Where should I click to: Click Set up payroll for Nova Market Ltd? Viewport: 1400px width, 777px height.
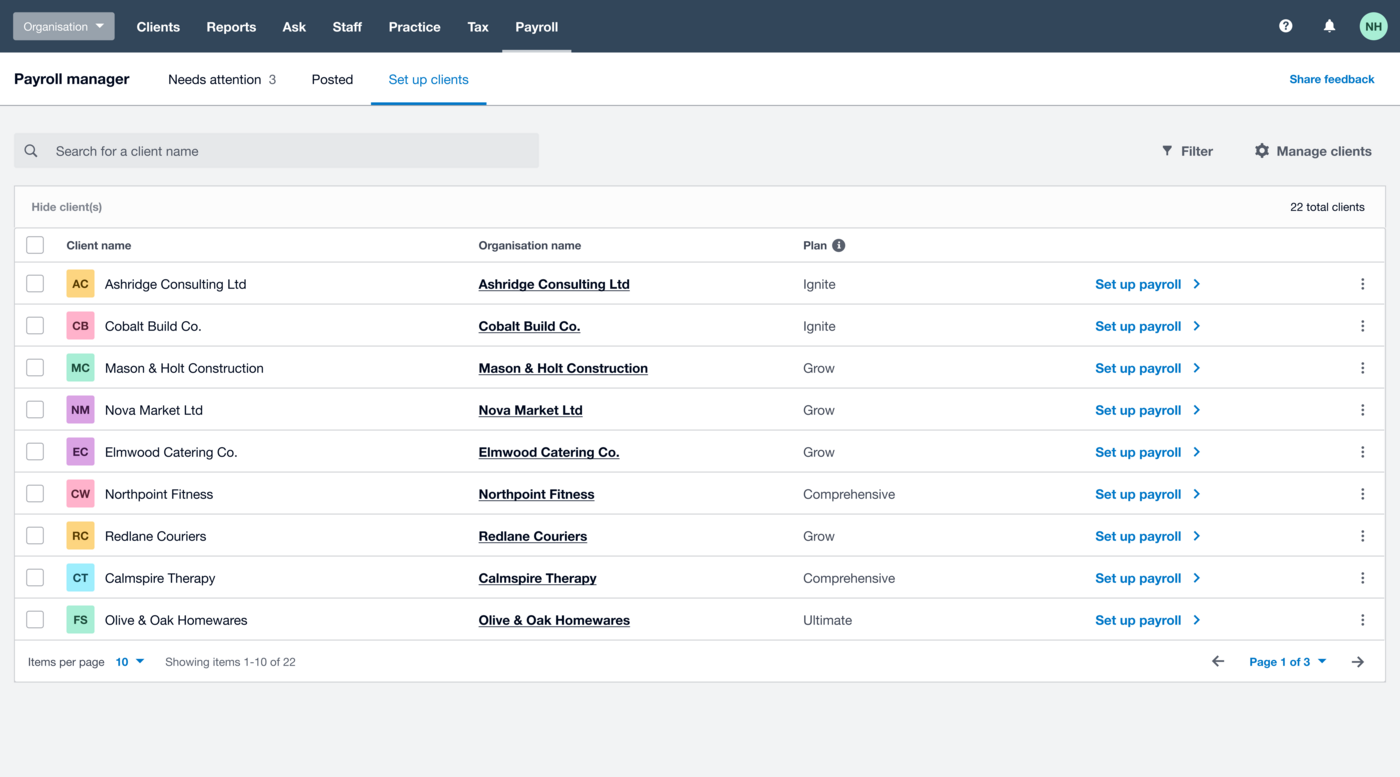click(1147, 410)
